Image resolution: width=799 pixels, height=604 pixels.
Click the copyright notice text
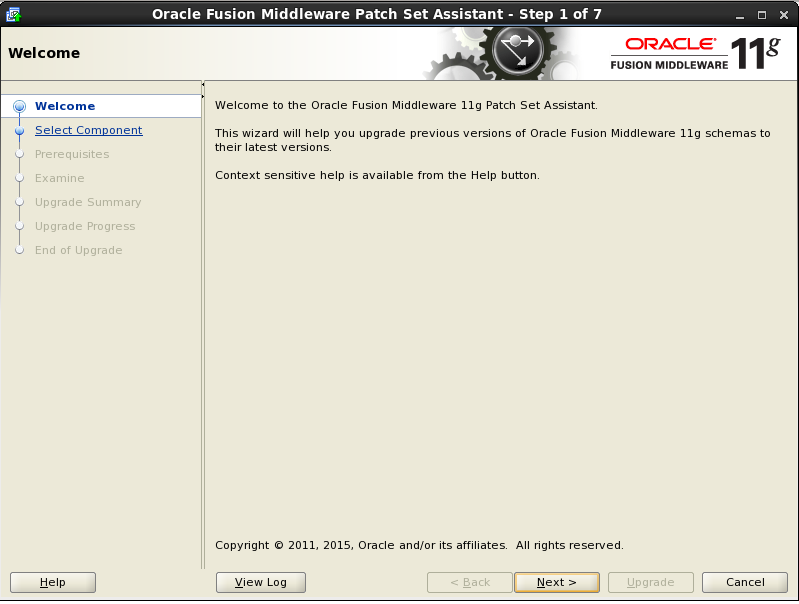(419, 545)
